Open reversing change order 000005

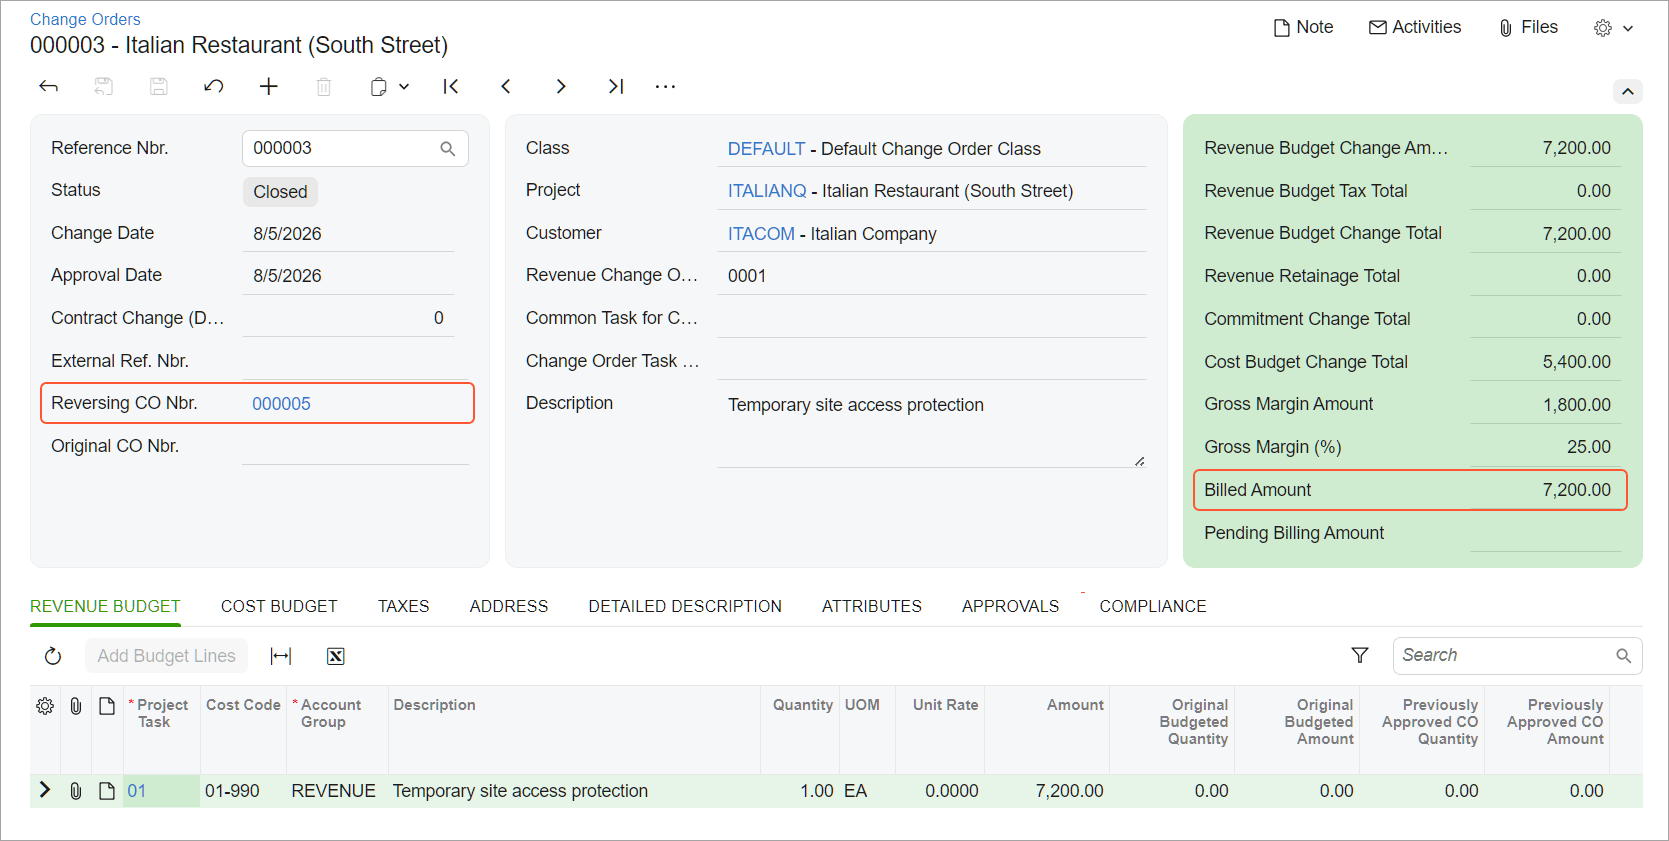(281, 404)
